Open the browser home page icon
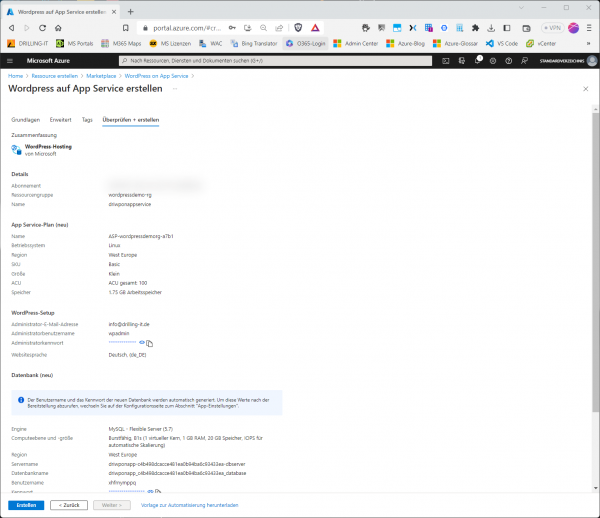Screen dimensions: 600x518 tap(58, 28)
